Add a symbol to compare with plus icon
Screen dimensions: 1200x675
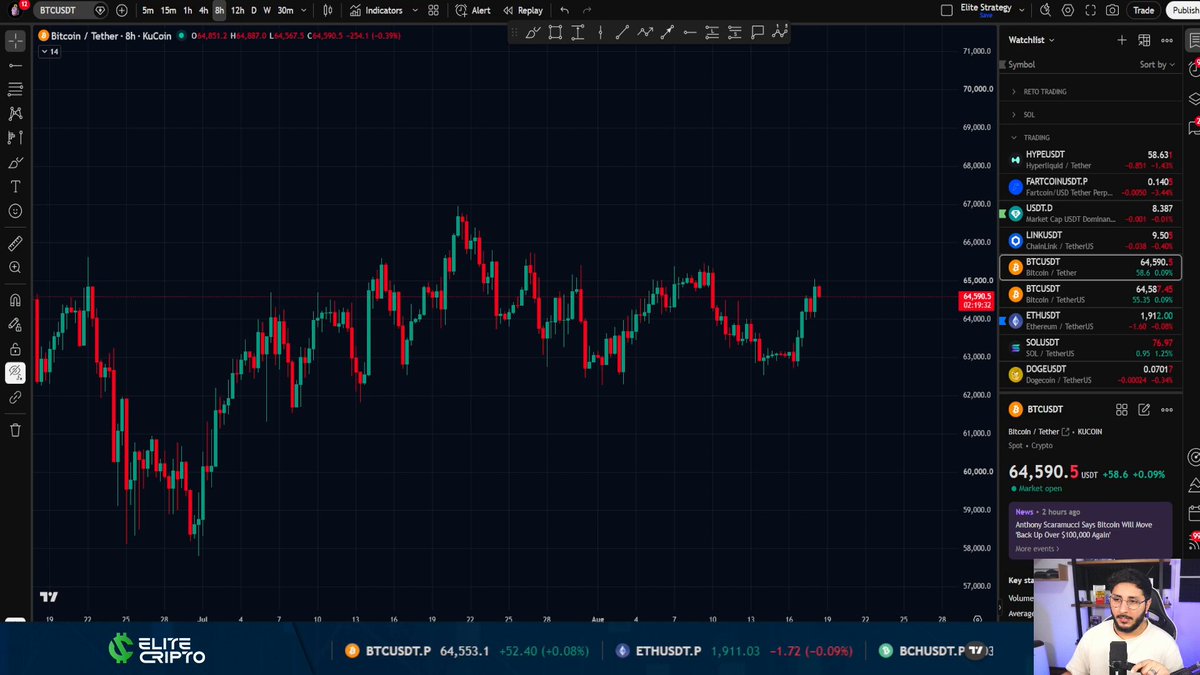[122, 10]
